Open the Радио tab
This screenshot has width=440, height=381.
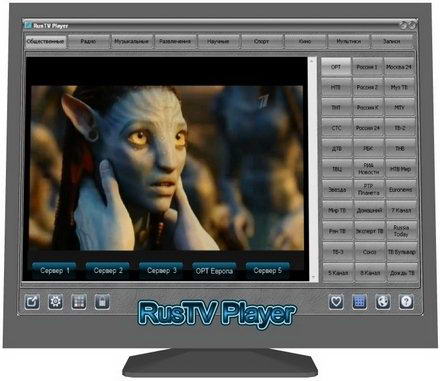click(88, 42)
